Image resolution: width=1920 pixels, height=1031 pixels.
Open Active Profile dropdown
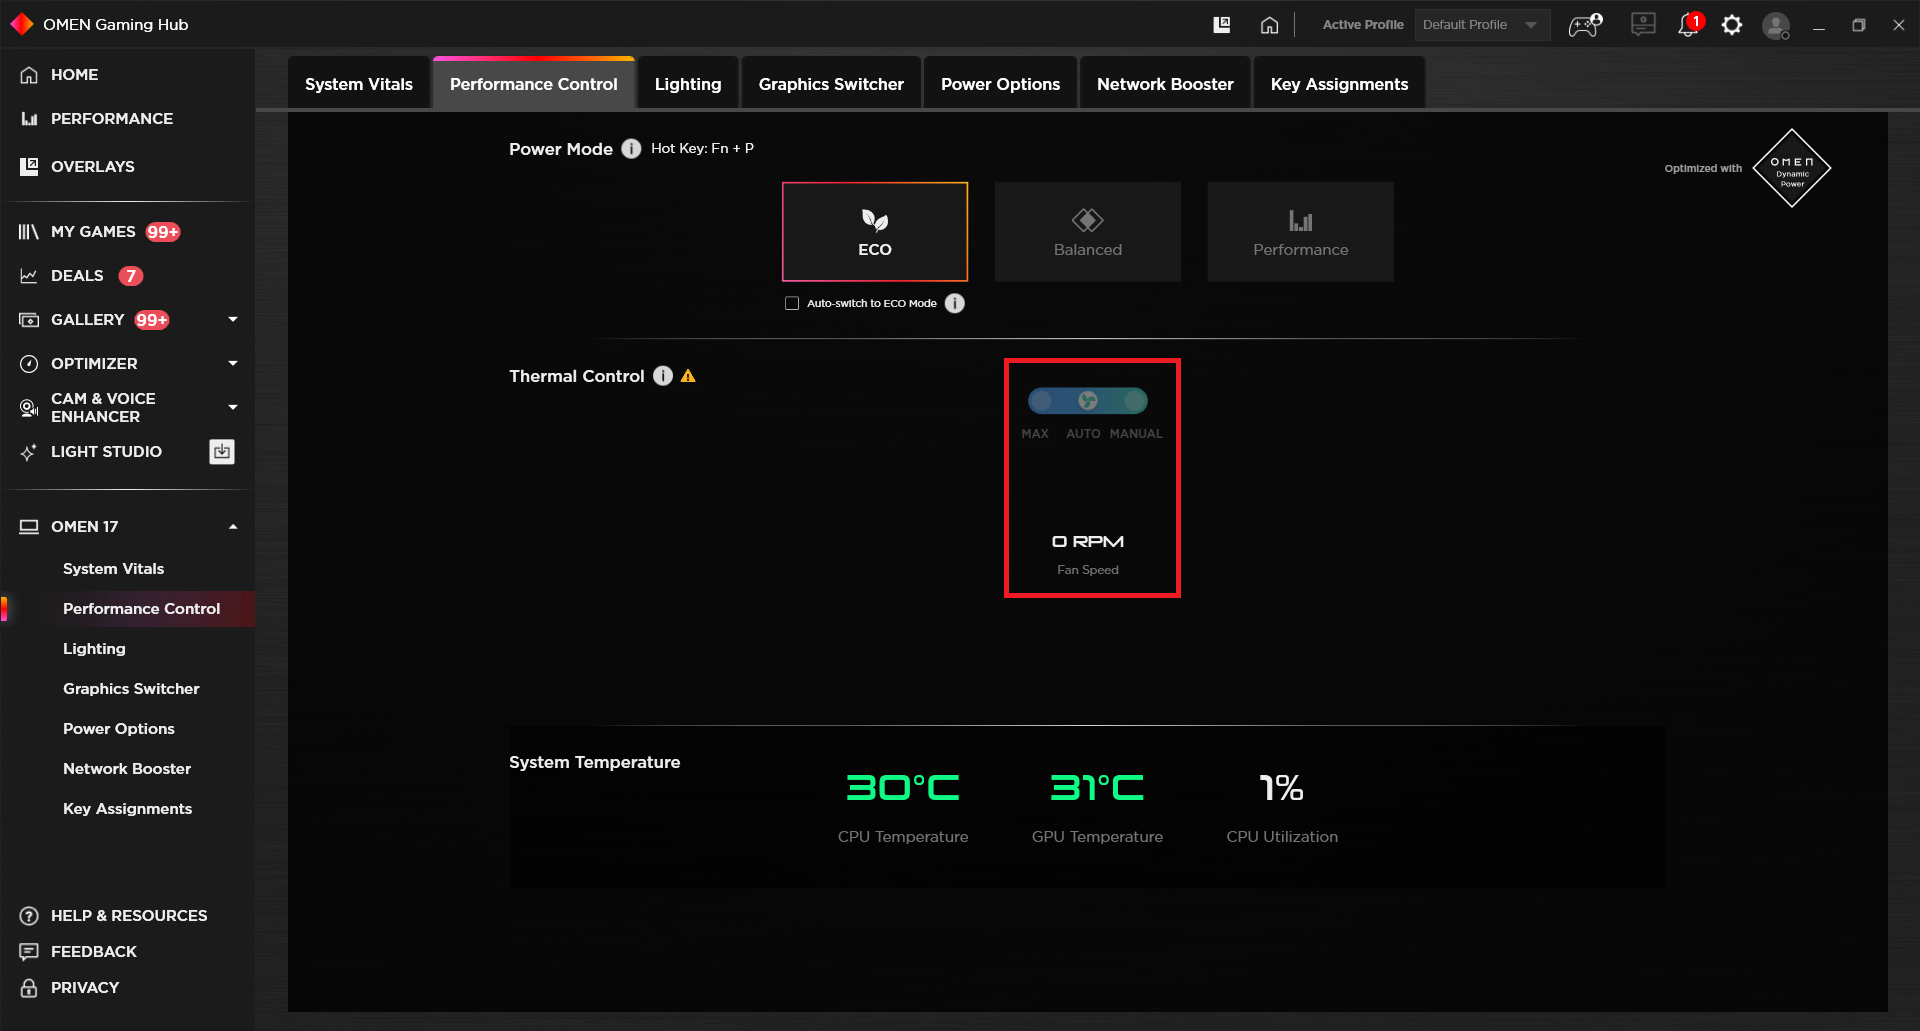point(1482,25)
